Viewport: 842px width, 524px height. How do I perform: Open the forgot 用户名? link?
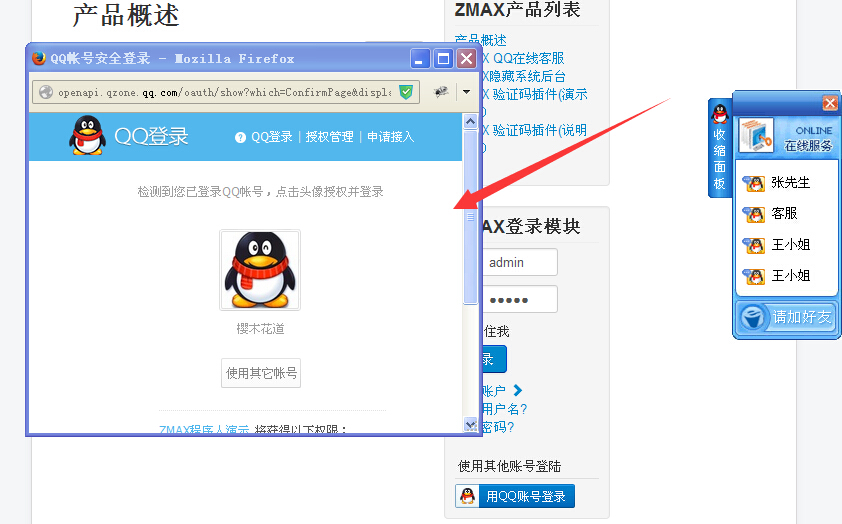coord(504,409)
